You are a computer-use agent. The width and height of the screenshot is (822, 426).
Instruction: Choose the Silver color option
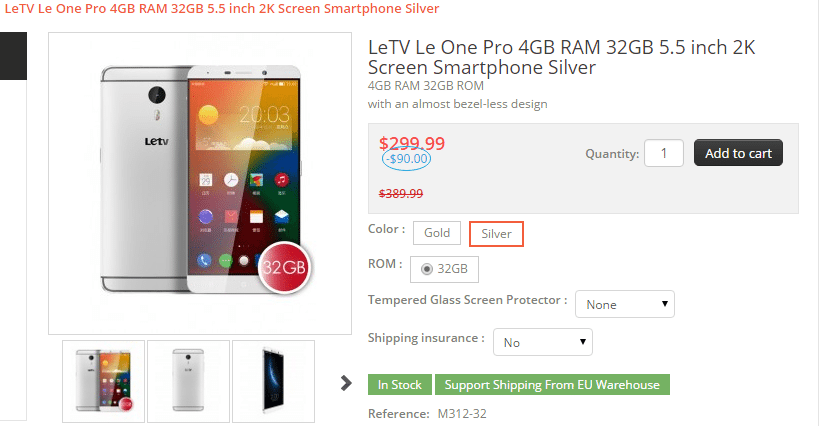(496, 234)
